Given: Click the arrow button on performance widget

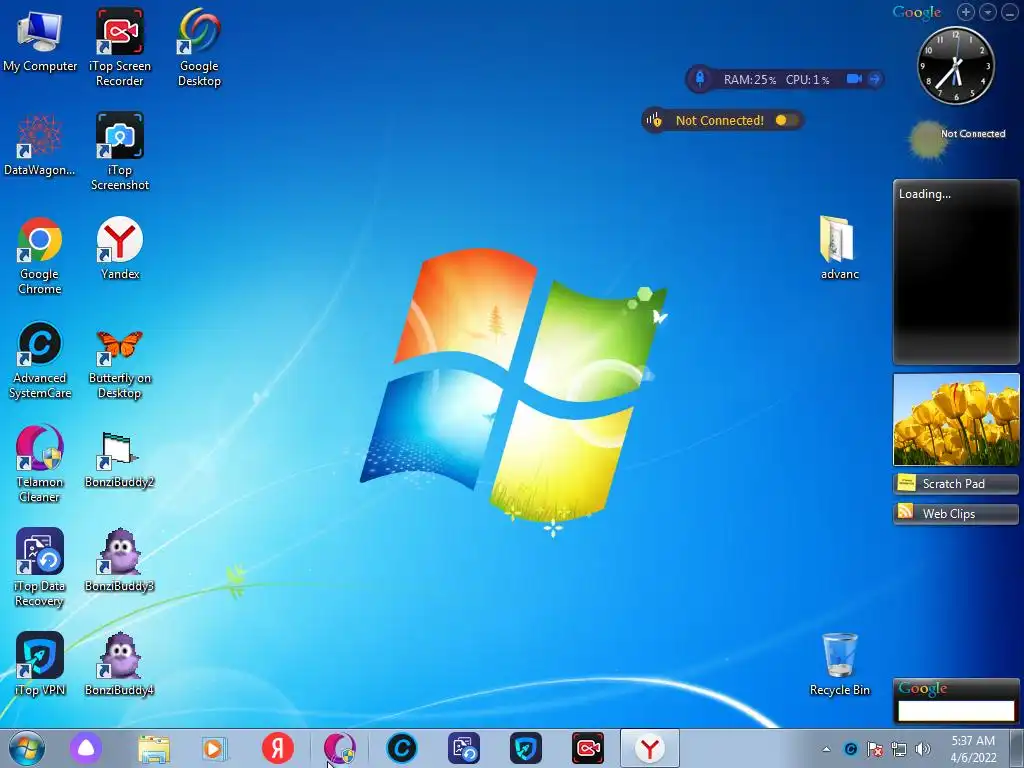Looking at the screenshot, I should [875, 79].
